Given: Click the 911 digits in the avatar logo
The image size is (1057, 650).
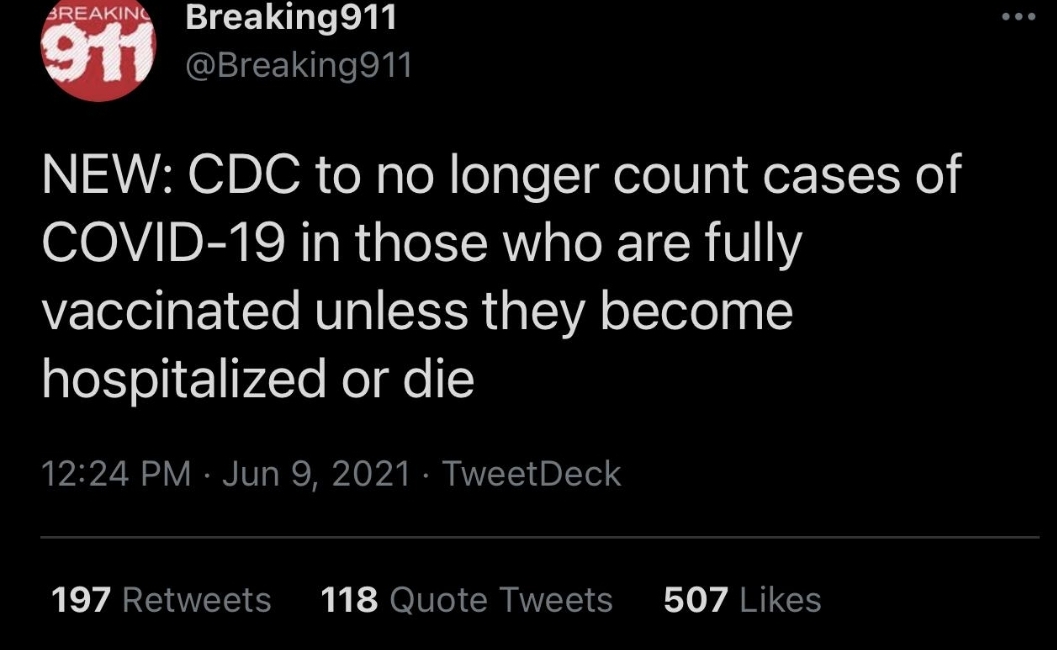Looking at the screenshot, I should click(x=97, y=53).
